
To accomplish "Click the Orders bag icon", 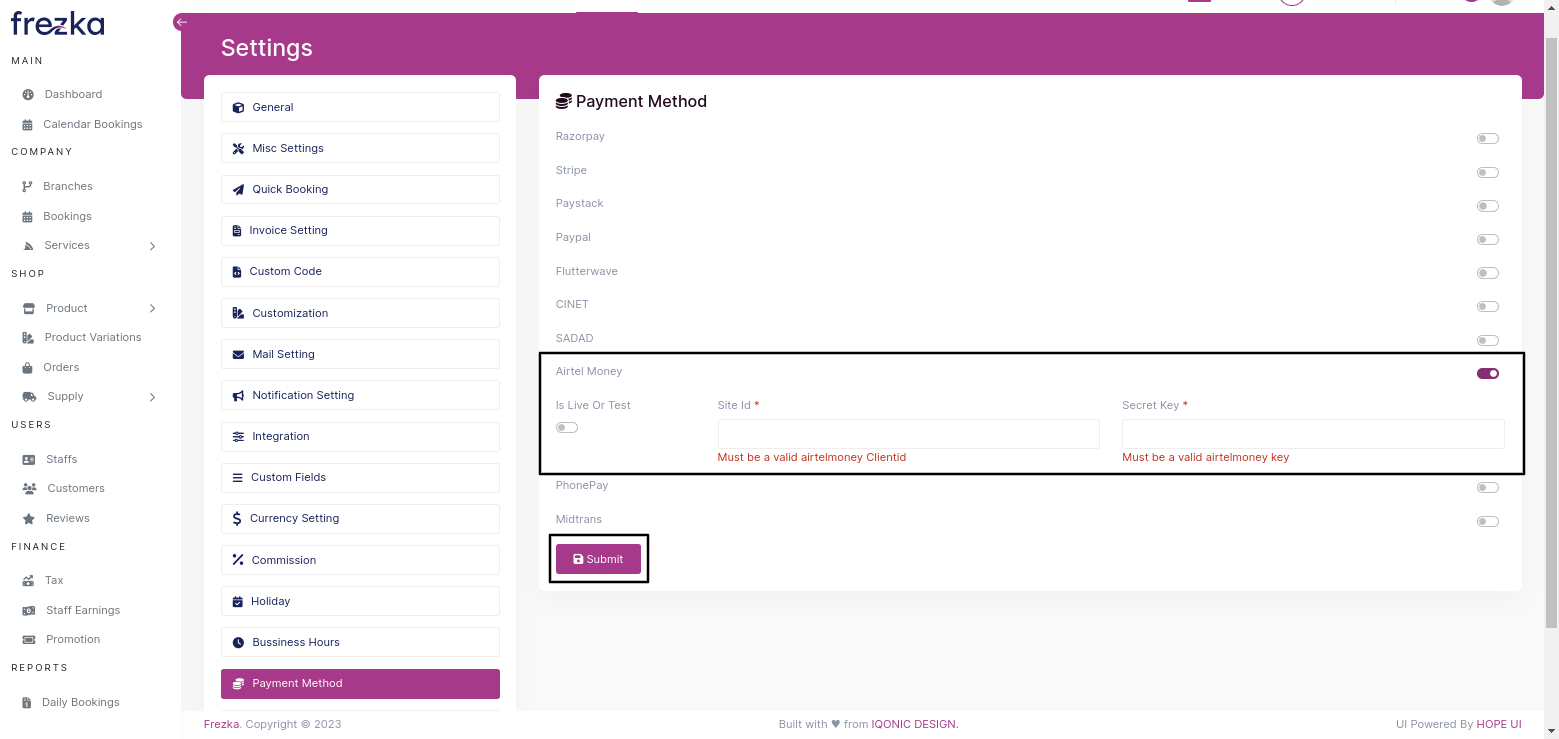I will (x=28, y=368).
